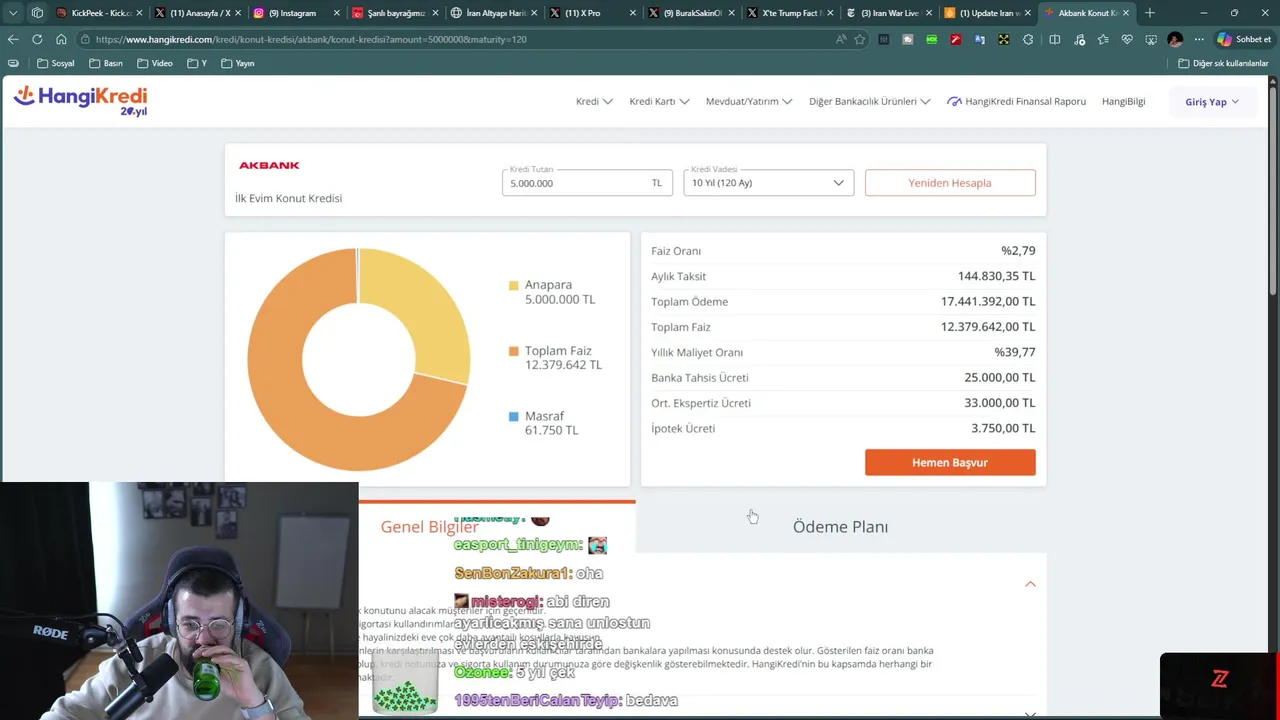The image size is (1280, 720).
Task: Click the Masraf blue legend swatch
Action: click(x=514, y=416)
